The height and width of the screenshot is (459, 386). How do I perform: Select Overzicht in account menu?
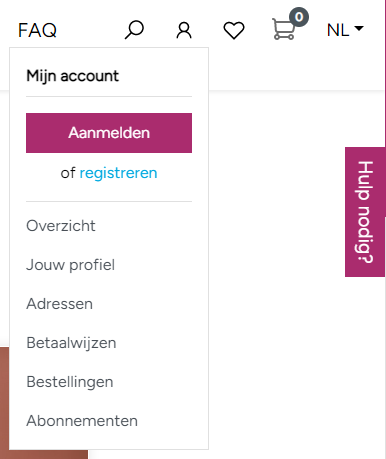click(61, 226)
